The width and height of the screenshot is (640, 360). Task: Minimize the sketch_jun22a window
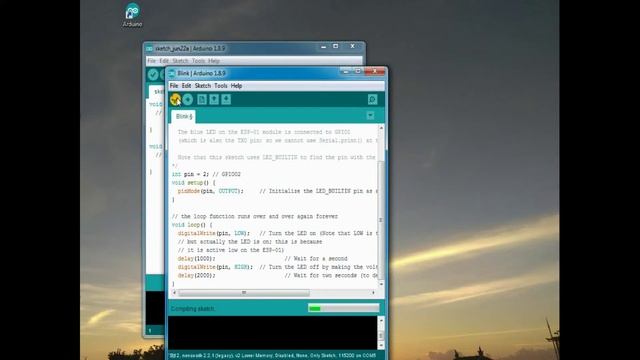tap(323, 47)
